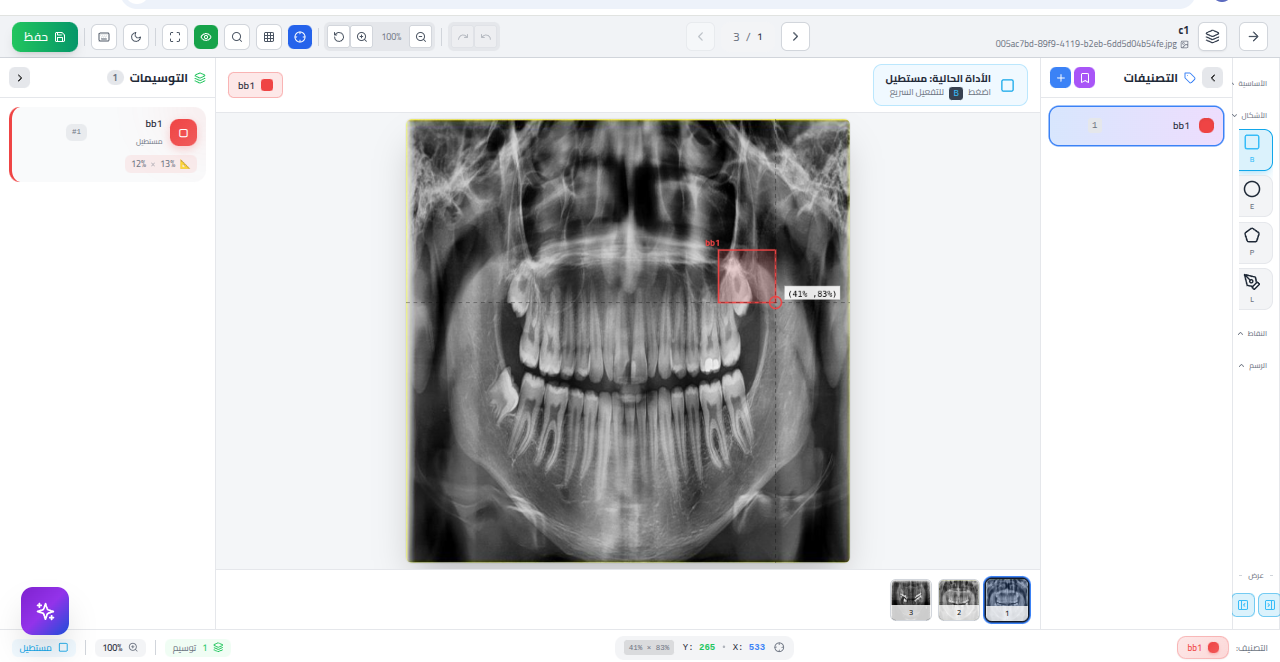The width and height of the screenshot is (1280, 662).
Task: Collapse the annotations panel with chevron
Action: [x=19, y=78]
